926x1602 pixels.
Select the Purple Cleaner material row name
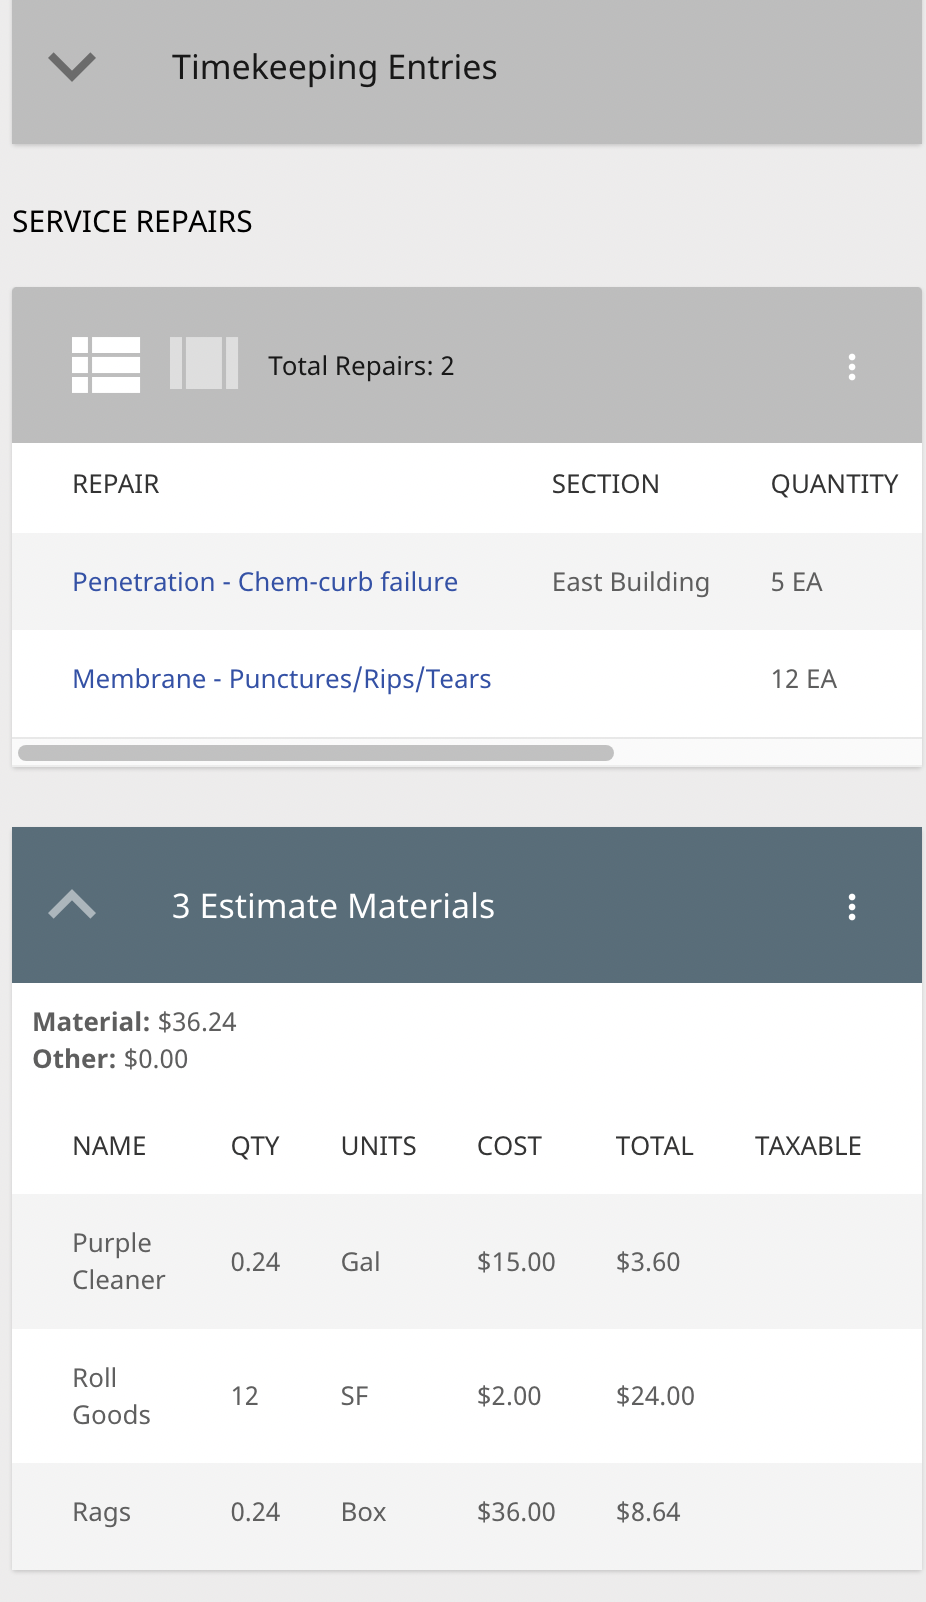click(119, 1261)
